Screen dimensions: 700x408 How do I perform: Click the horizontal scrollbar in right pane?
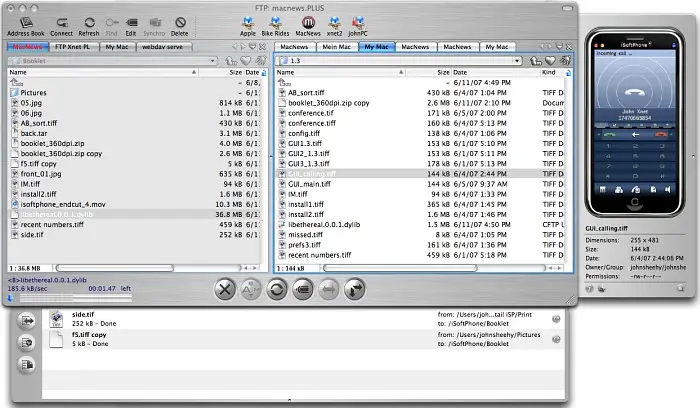pos(400,268)
